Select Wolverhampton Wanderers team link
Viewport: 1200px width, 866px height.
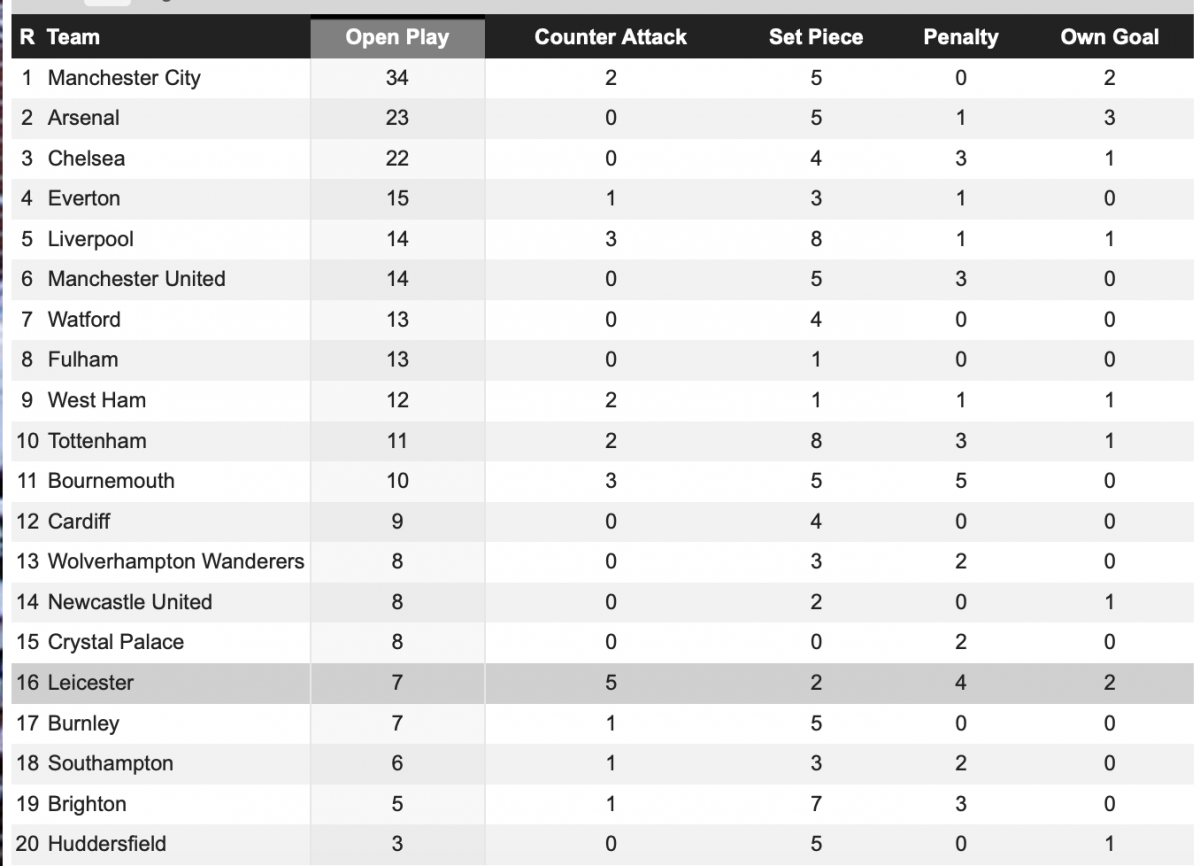(176, 561)
